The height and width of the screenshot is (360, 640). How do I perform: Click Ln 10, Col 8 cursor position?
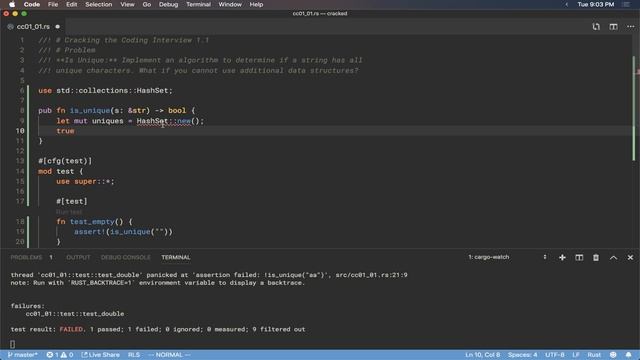[x=482, y=355]
